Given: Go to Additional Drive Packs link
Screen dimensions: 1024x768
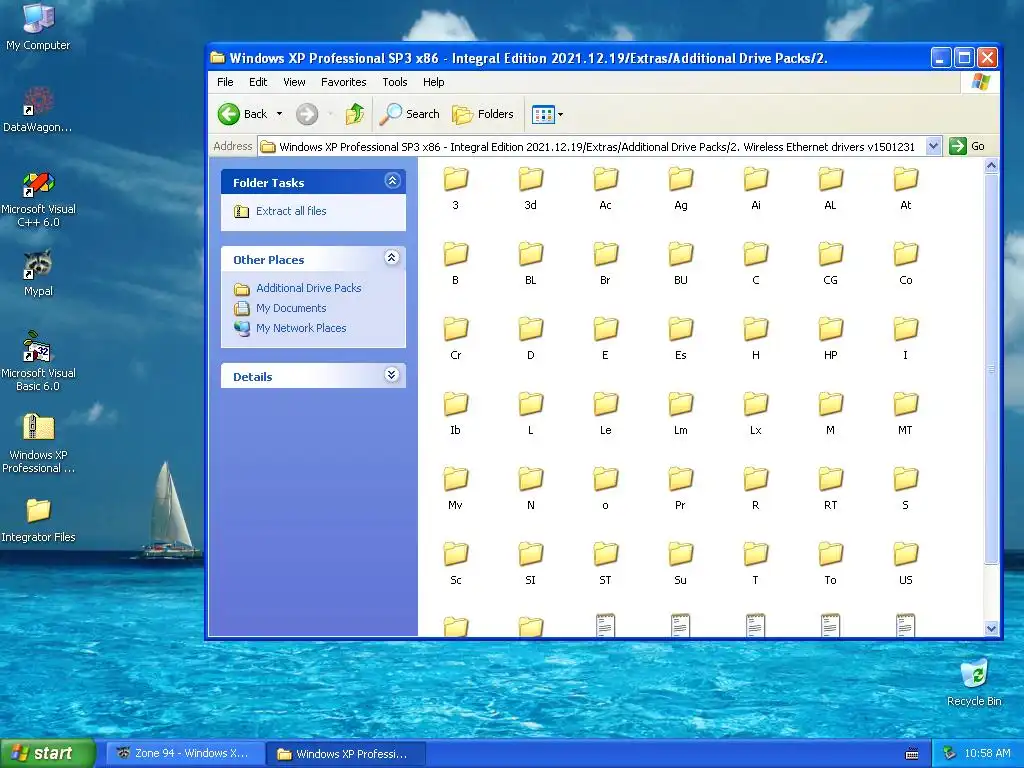Looking at the screenshot, I should pos(308,288).
